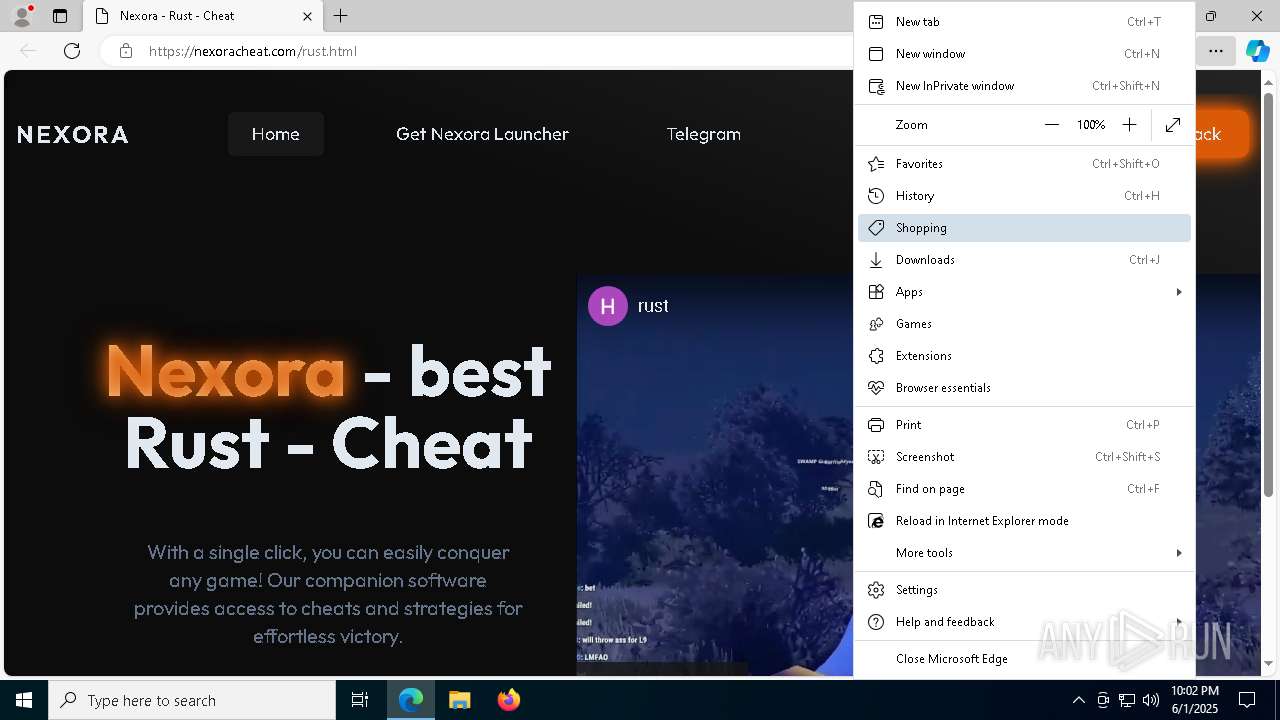Decrease zoom with minus button
This screenshot has height=720, width=1280.
(1051, 125)
